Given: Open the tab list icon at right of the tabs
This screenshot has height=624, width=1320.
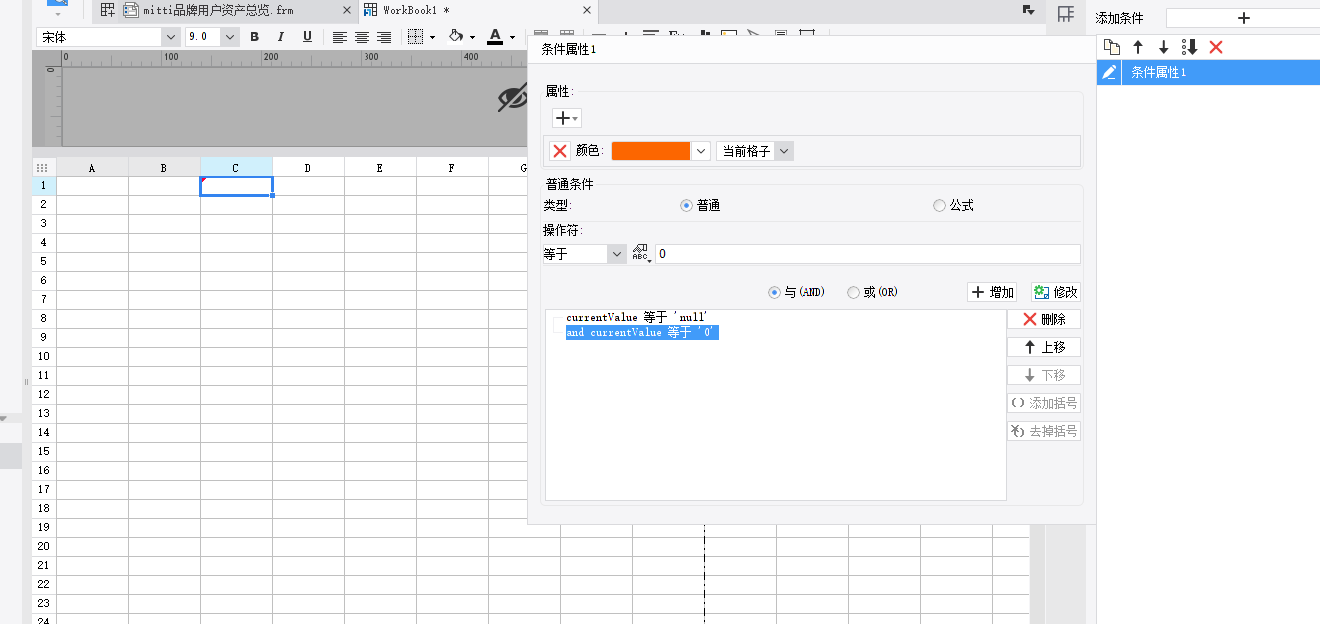Looking at the screenshot, I should click(1028, 10).
